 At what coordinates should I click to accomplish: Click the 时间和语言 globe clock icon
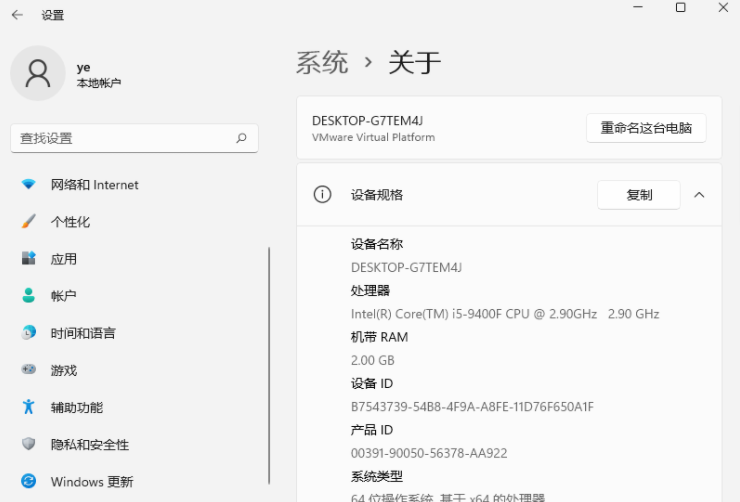(x=29, y=333)
